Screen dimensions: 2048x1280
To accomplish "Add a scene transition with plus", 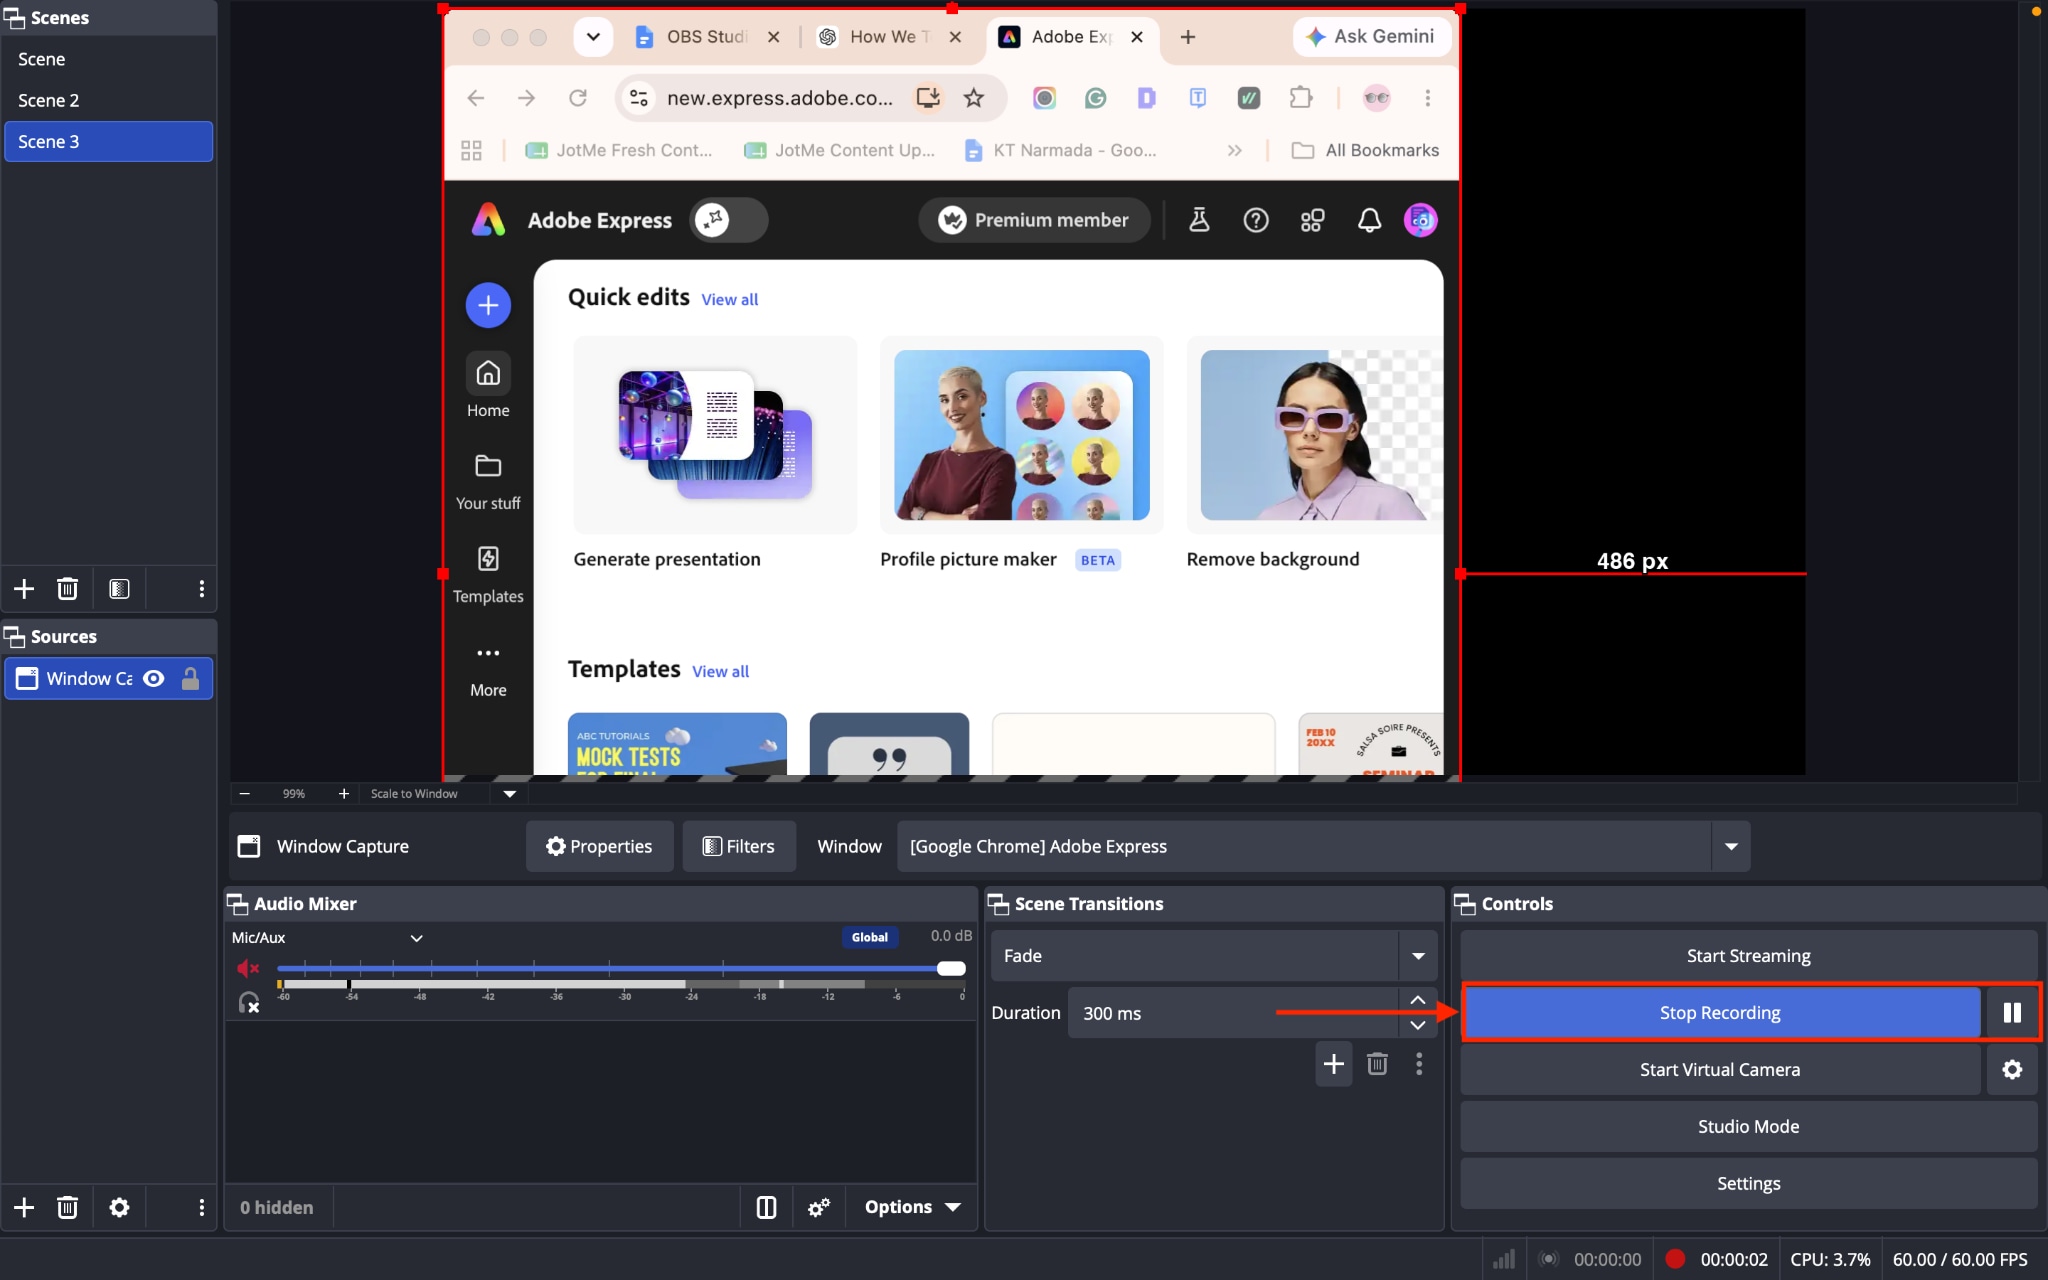I will 1334,1064.
